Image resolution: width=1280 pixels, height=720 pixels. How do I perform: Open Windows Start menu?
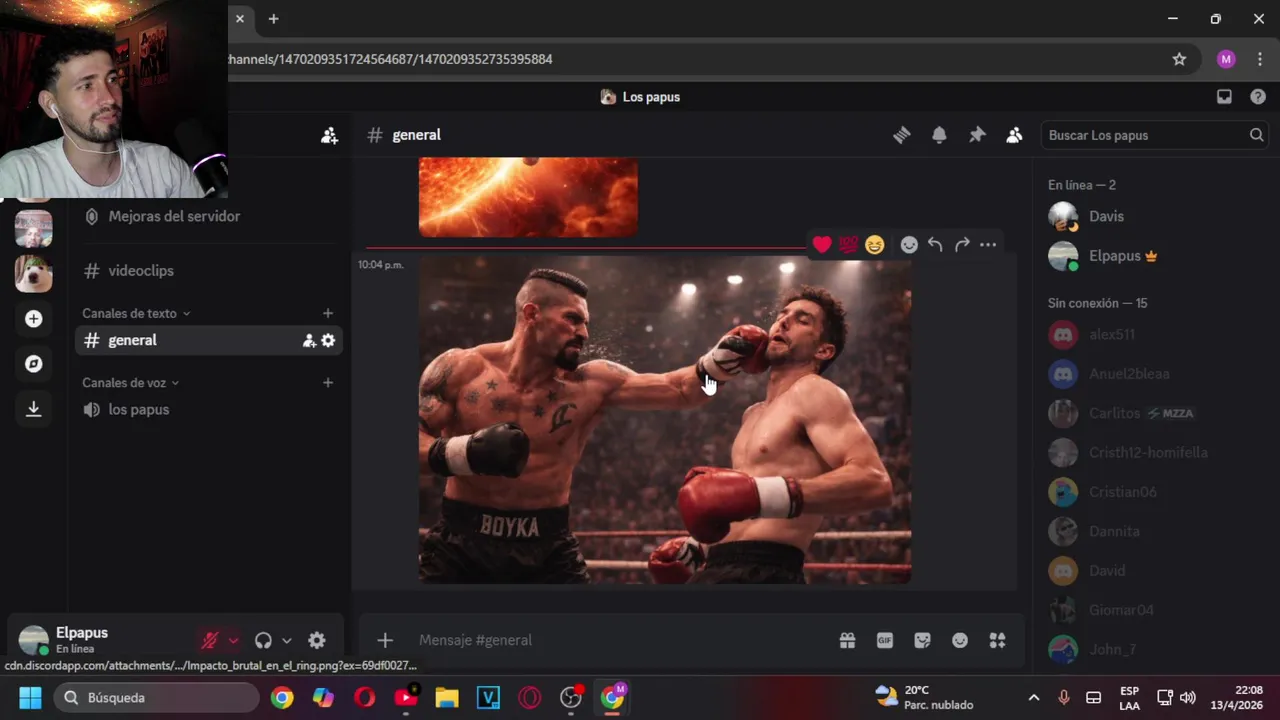pos(30,697)
